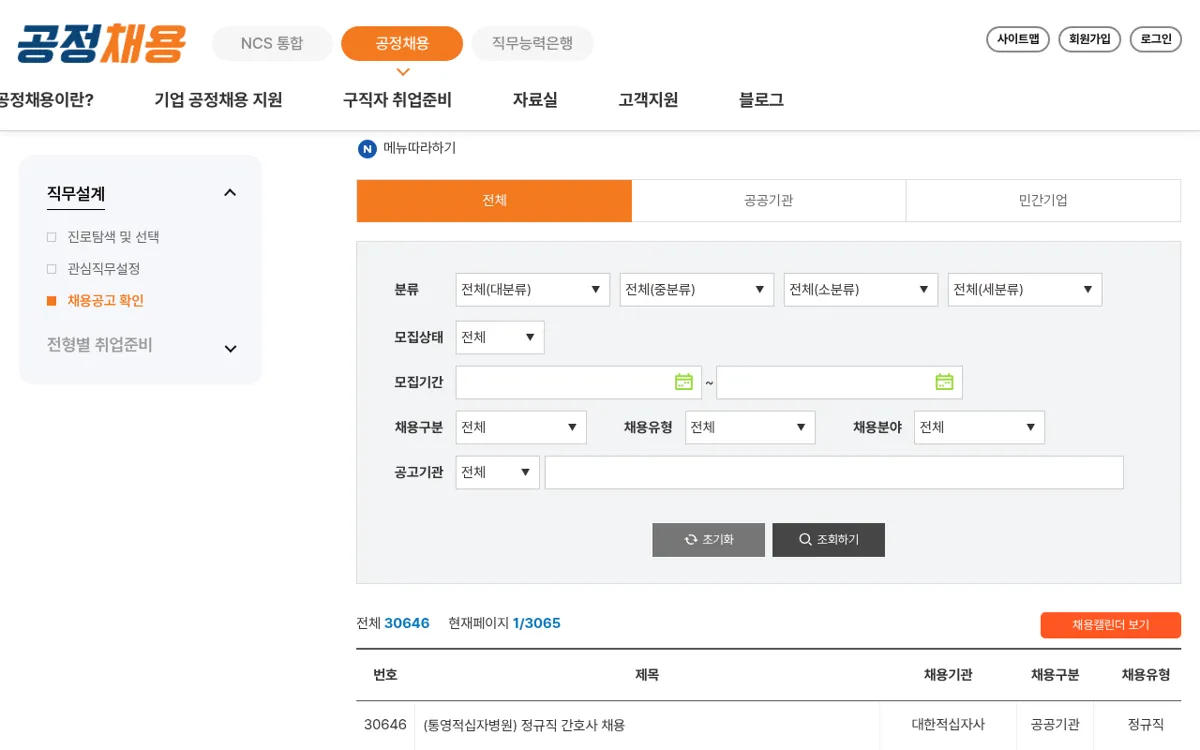Click the 공고기관 name text field

834,472
